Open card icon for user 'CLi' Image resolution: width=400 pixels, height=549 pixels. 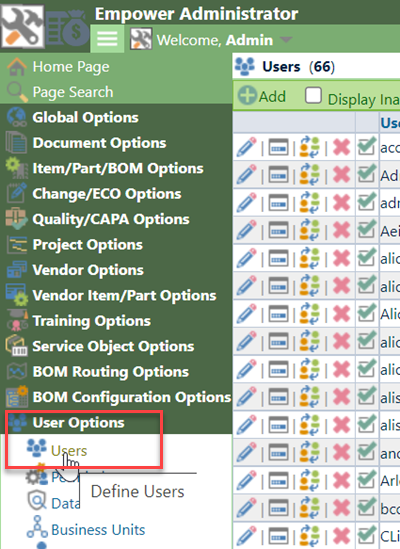coord(278,536)
